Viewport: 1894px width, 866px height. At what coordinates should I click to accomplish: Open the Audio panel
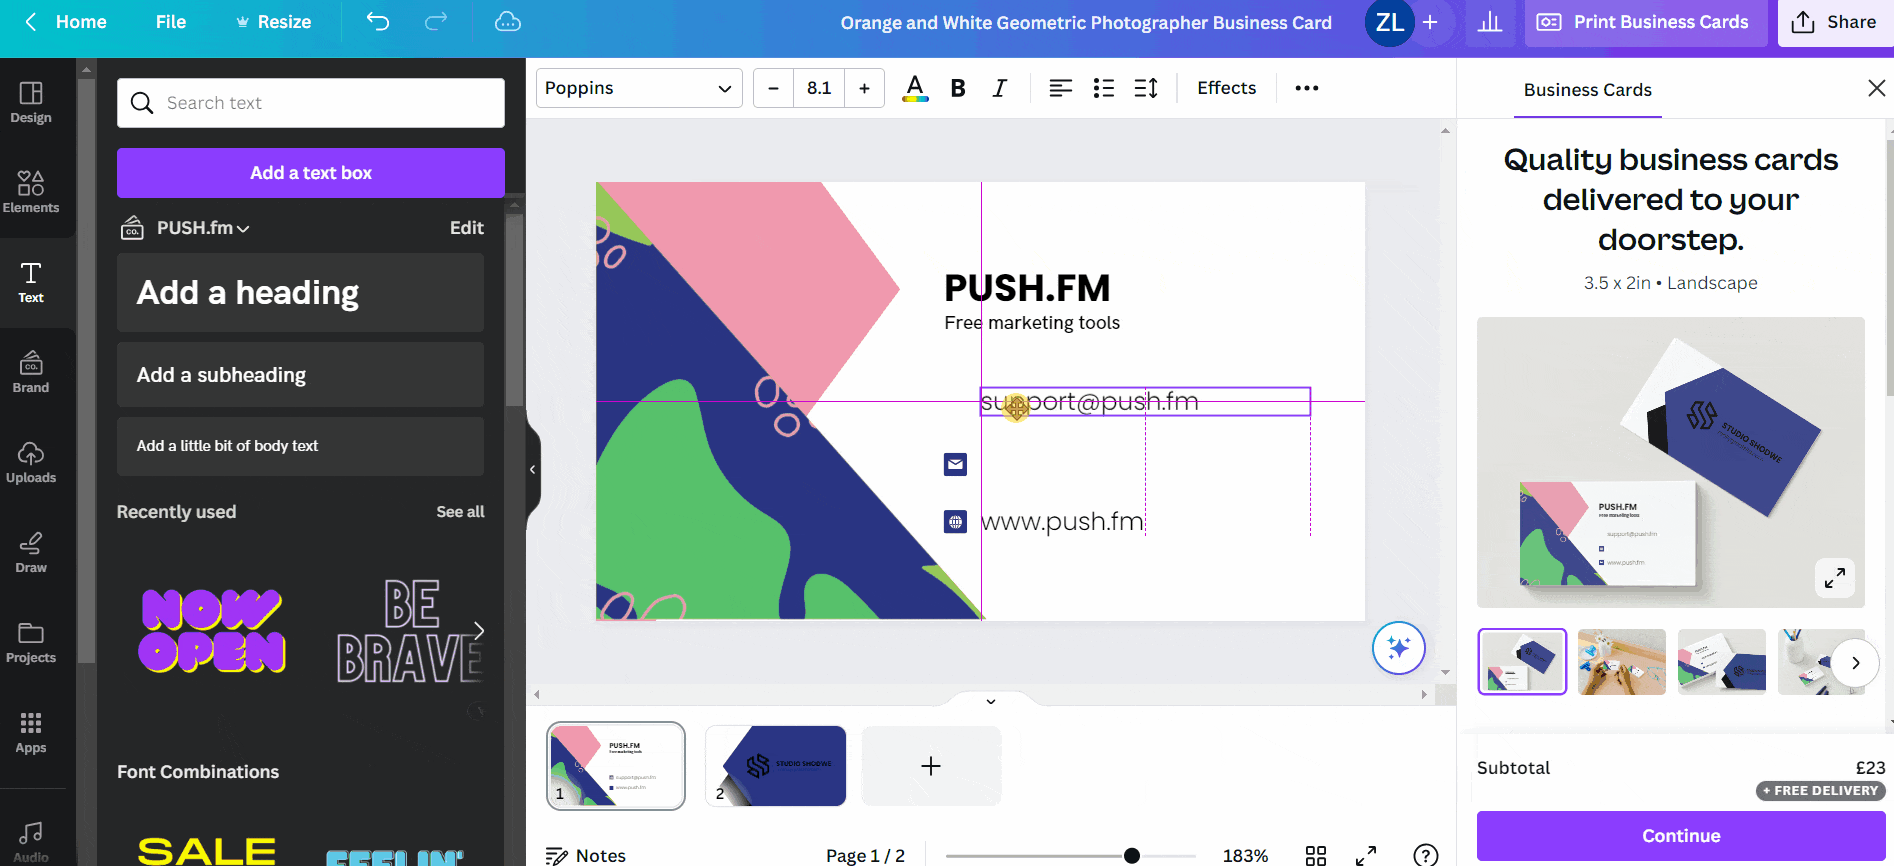point(31,841)
